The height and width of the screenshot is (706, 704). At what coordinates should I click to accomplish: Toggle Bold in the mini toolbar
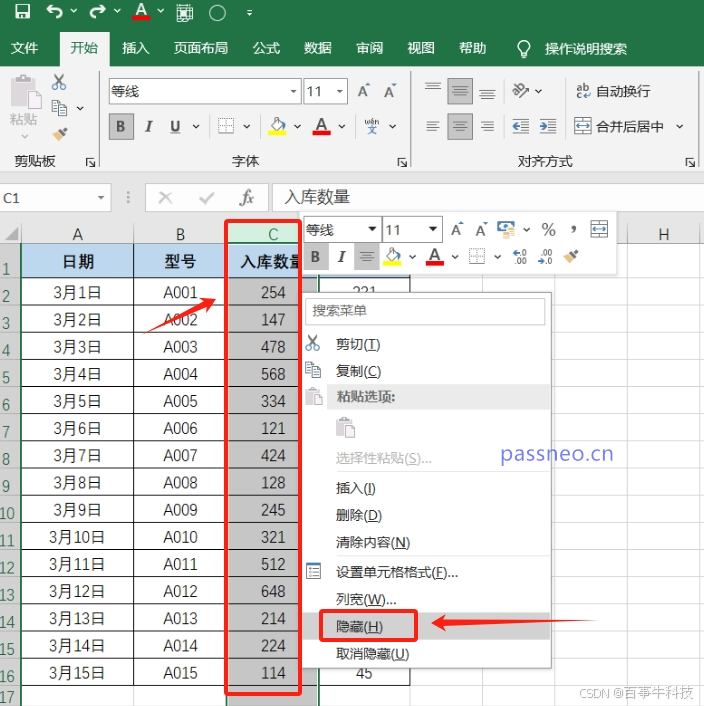tap(315, 257)
